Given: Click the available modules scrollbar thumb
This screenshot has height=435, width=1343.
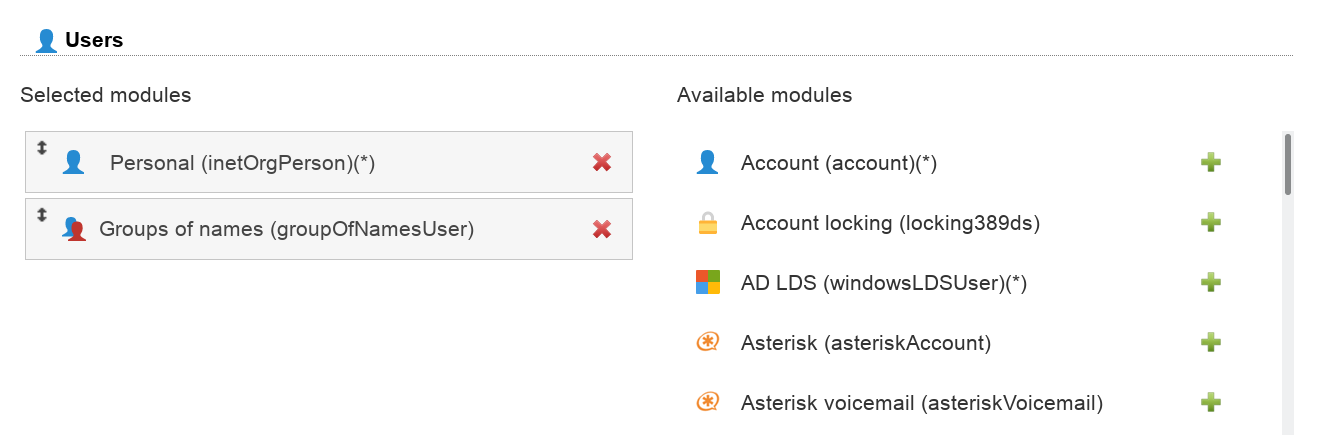Looking at the screenshot, I should (1288, 164).
